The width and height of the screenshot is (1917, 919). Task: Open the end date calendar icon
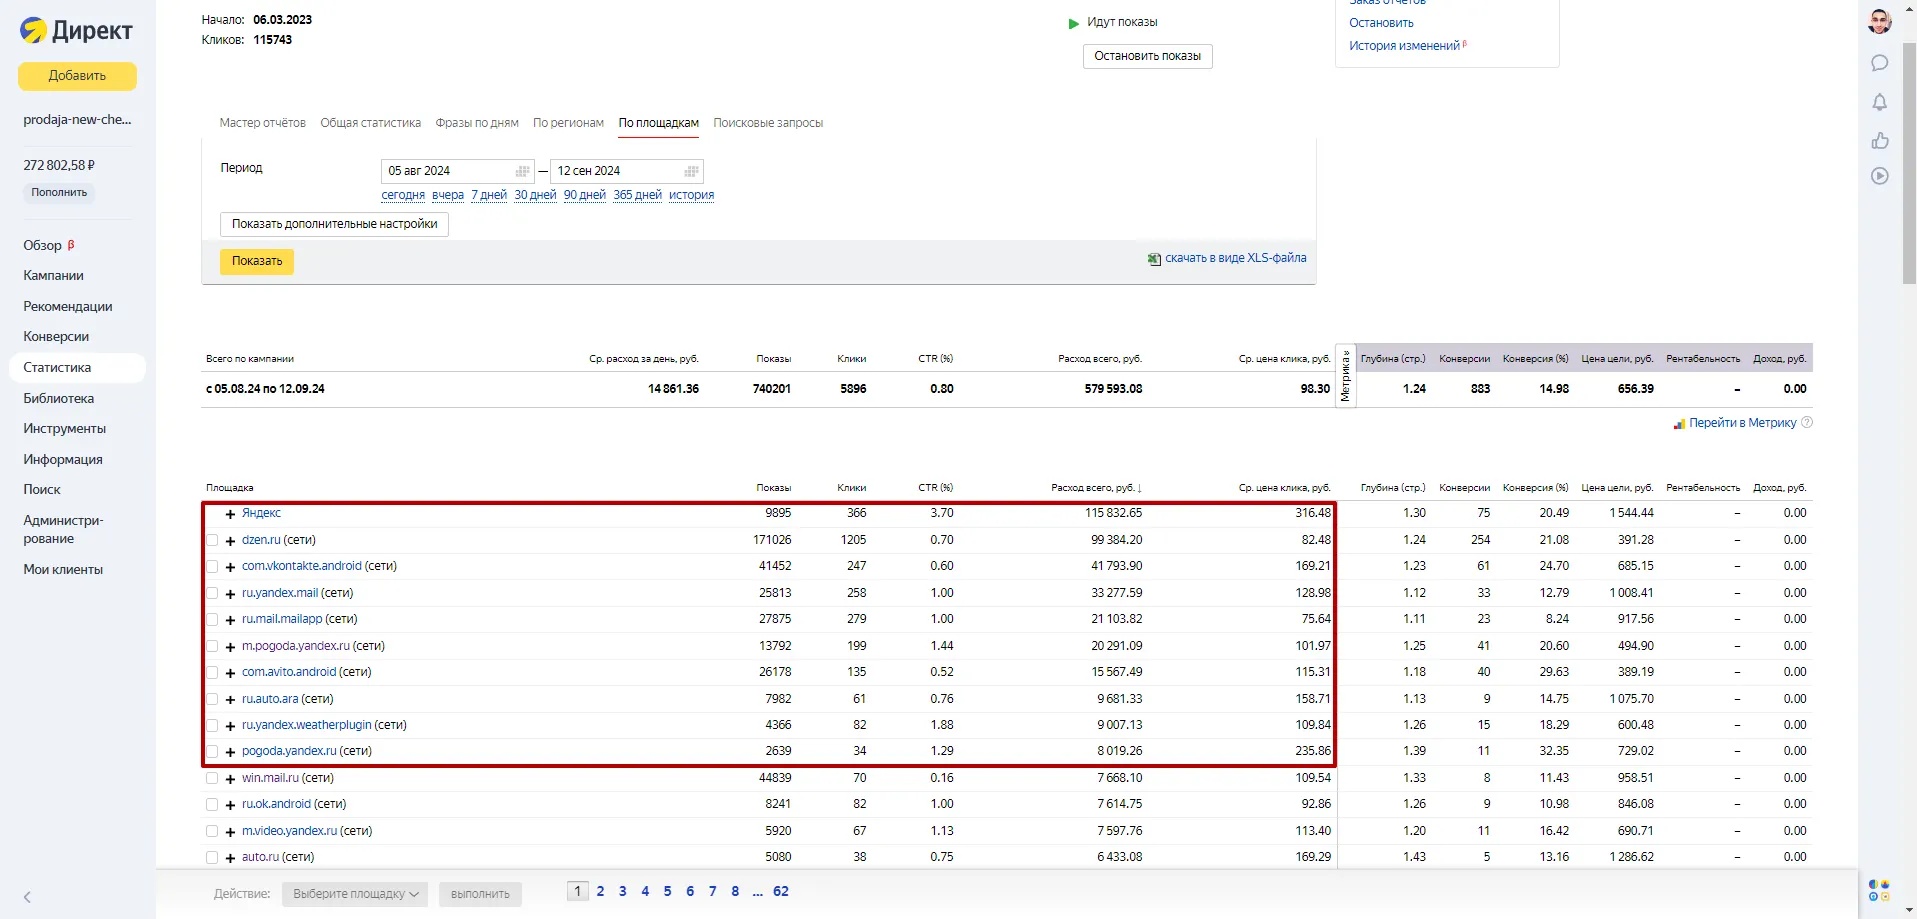691,171
